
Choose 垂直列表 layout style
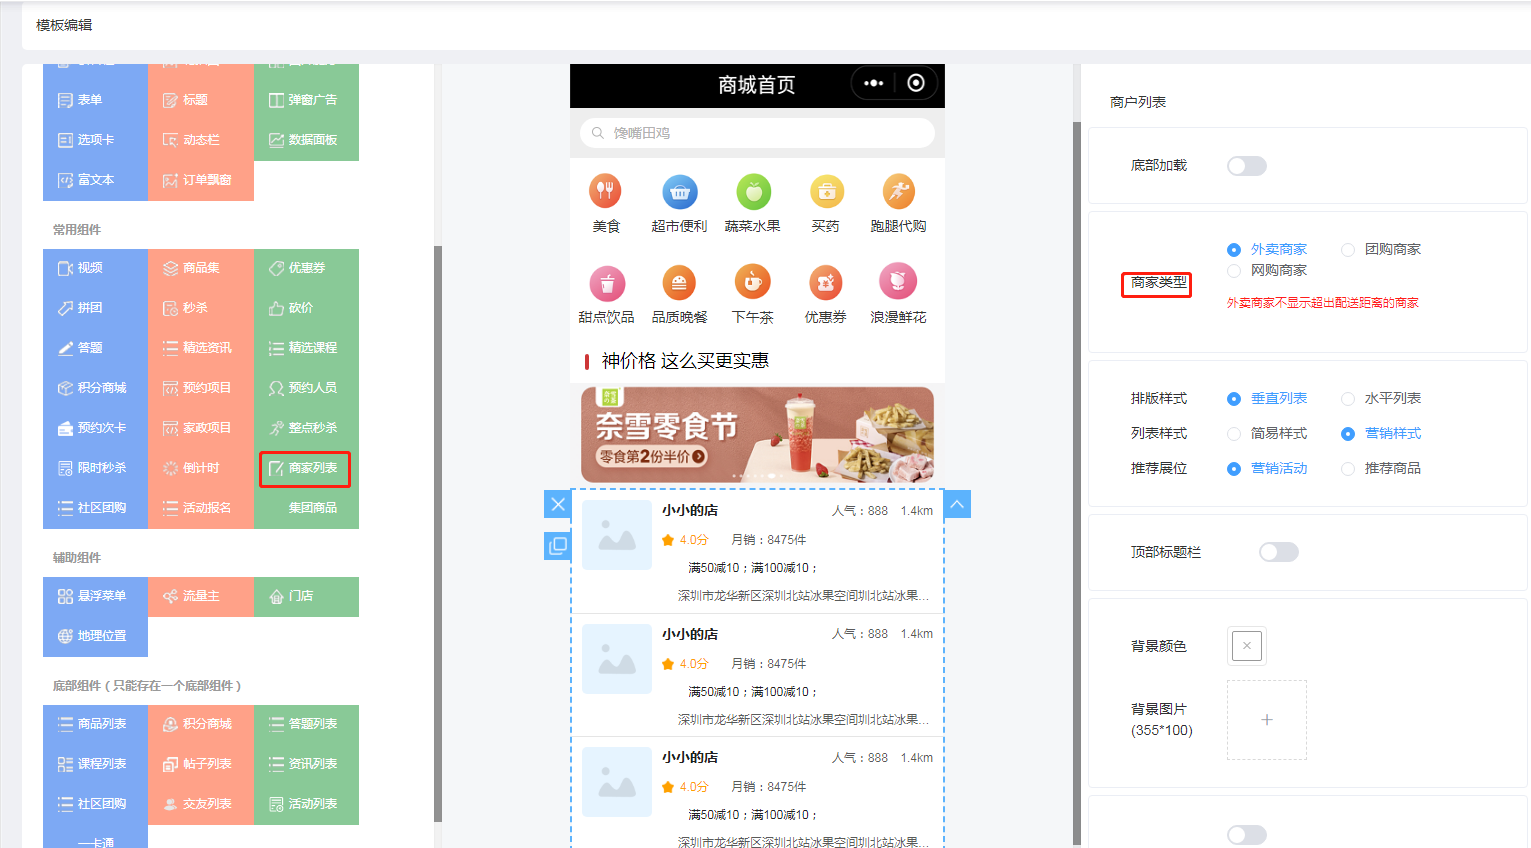pos(1267,398)
